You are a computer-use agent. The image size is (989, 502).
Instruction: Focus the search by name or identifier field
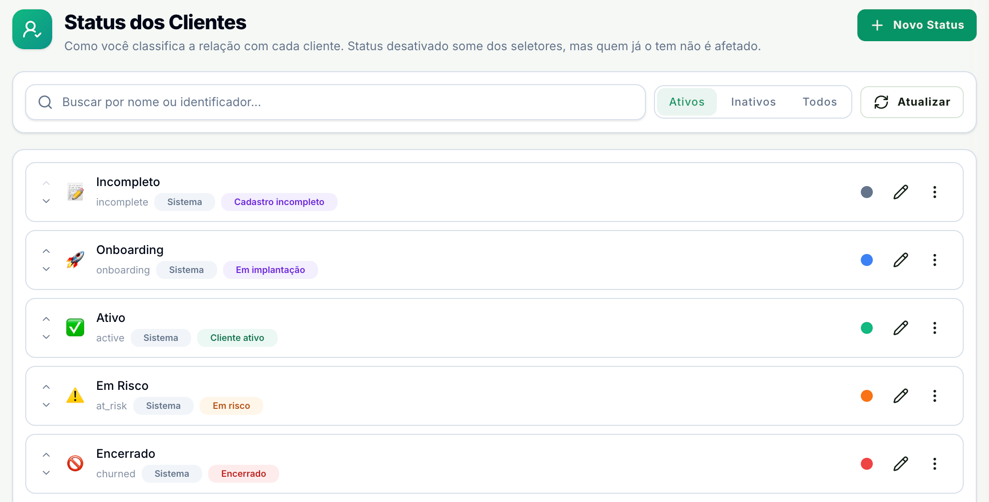pyautogui.click(x=336, y=102)
